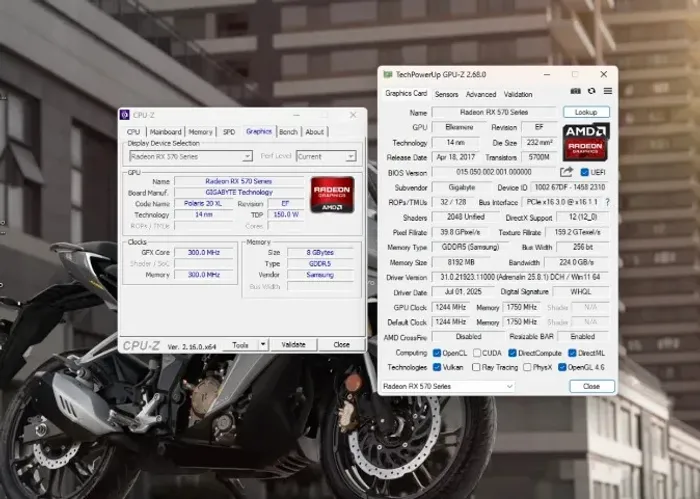Switch to the Mainboard tab
The image size is (700, 499).
[x=166, y=132]
